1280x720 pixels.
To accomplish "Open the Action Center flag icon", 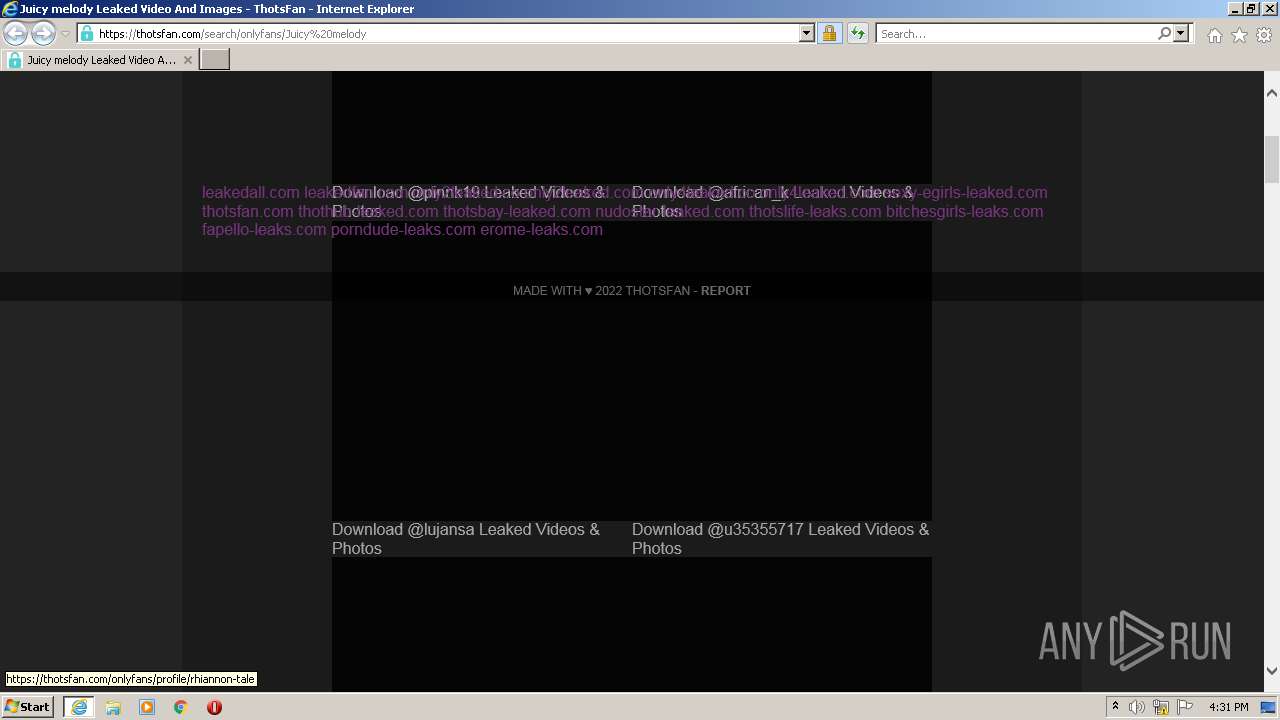I will pyautogui.click(x=1185, y=707).
